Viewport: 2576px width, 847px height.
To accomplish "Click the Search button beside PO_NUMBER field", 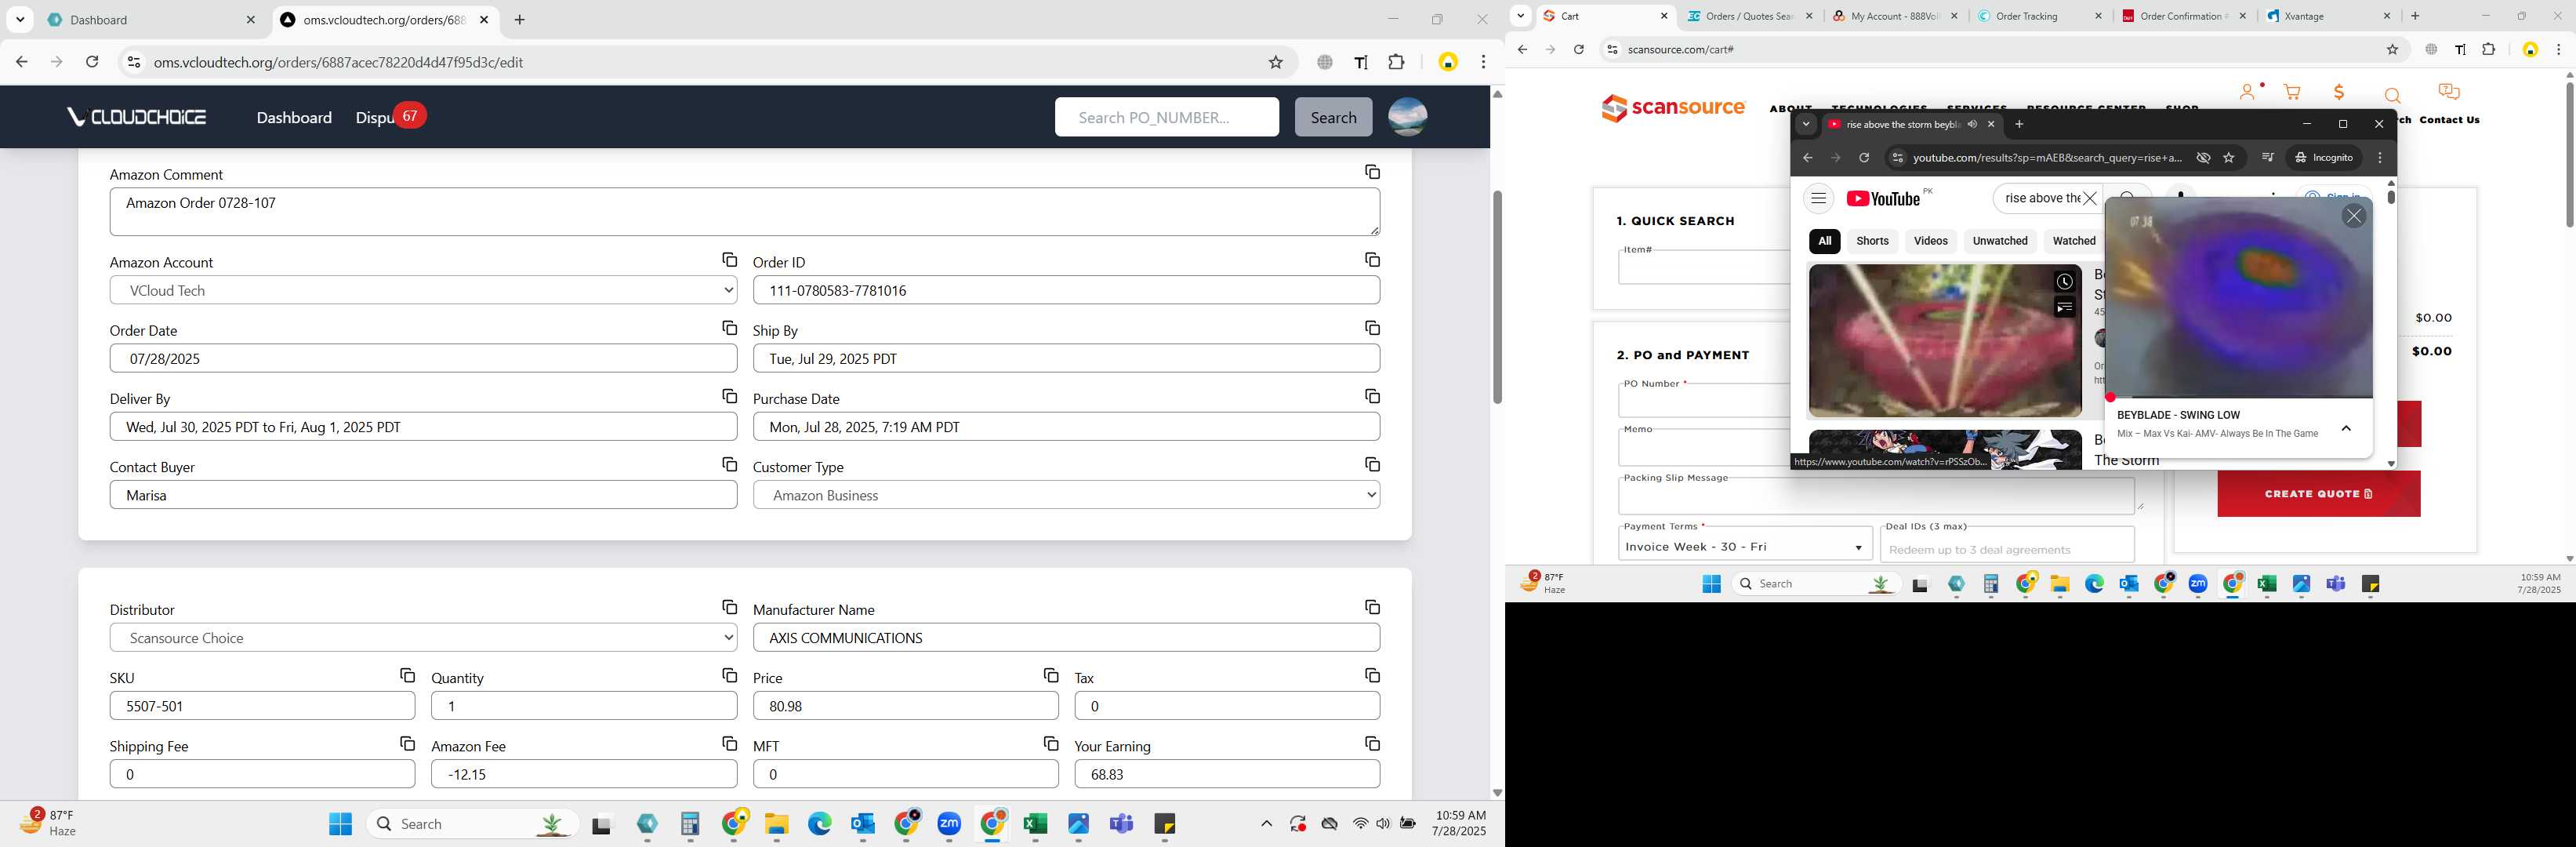I will pyautogui.click(x=1333, y=117).
